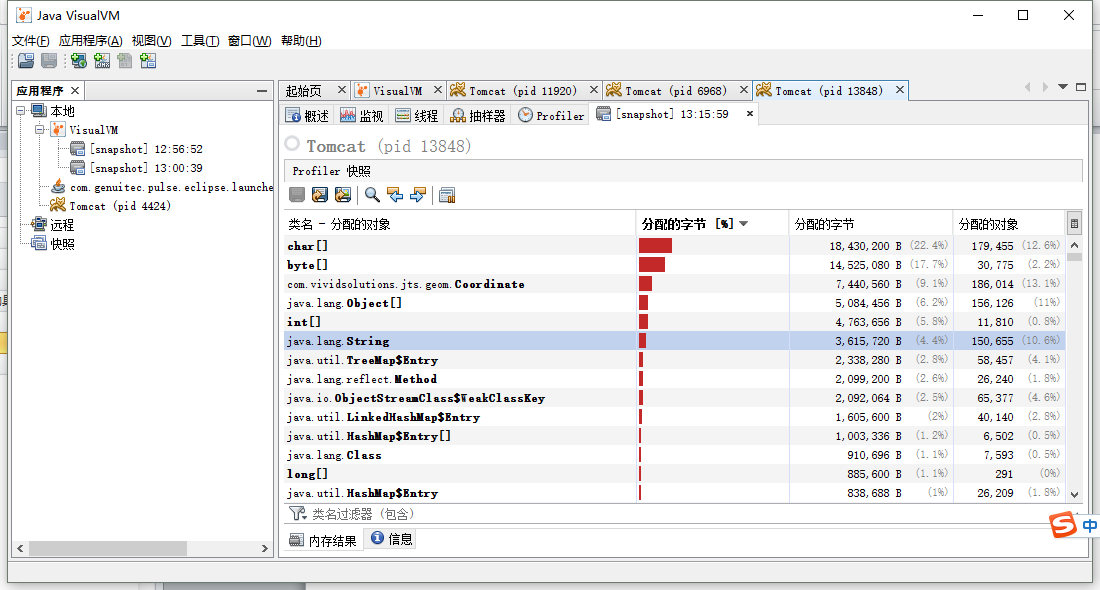Image resolution: width=1100 pixels, height=590 pixels.
Task: Click the Load snapshot toolbar icon
Action: pos(26,61)
